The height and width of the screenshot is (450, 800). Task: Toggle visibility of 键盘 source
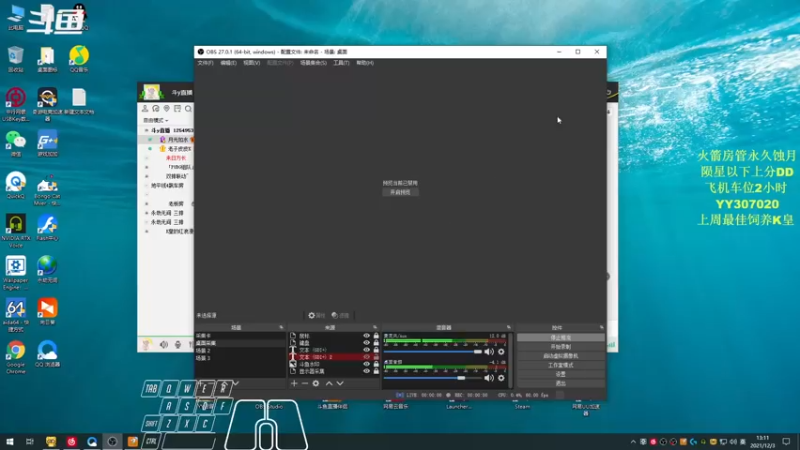366,343
